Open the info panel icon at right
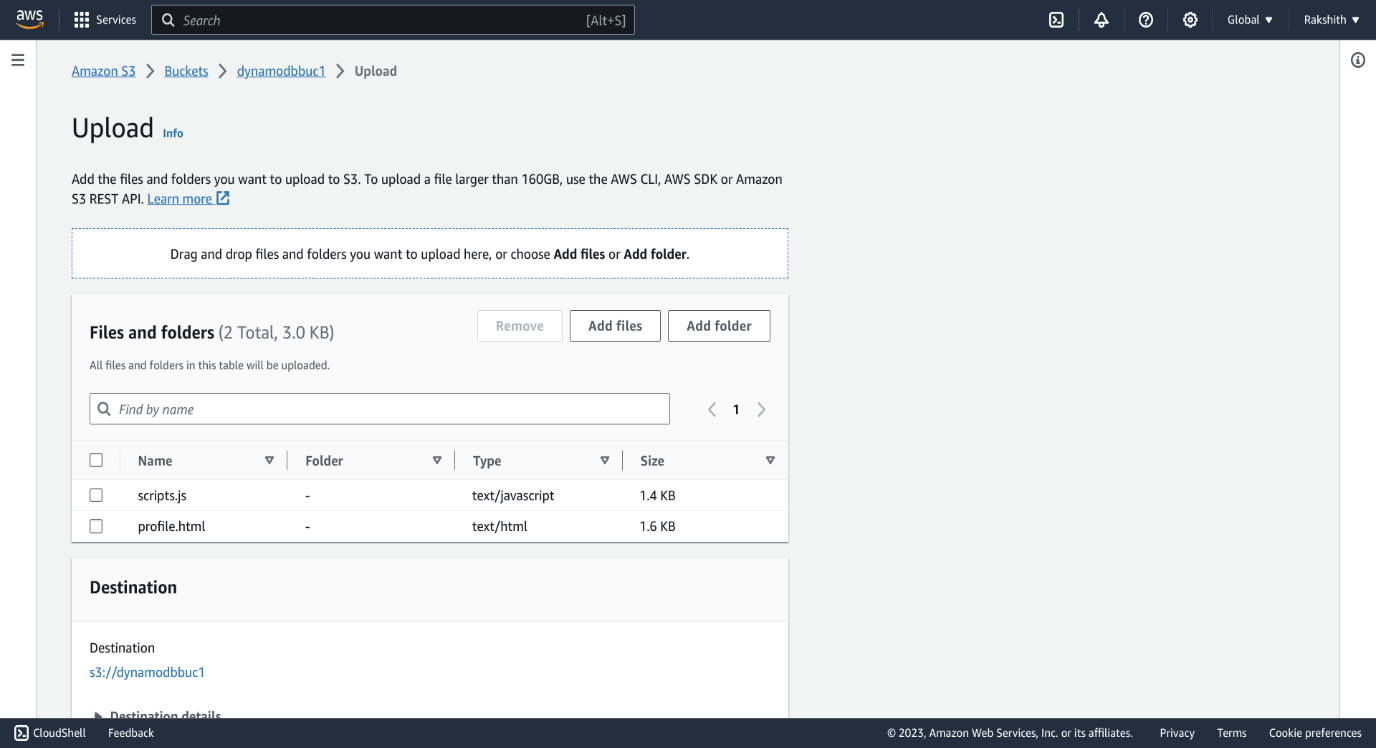This screenshot has height=748, width=1376. [x=1358, y=60]
